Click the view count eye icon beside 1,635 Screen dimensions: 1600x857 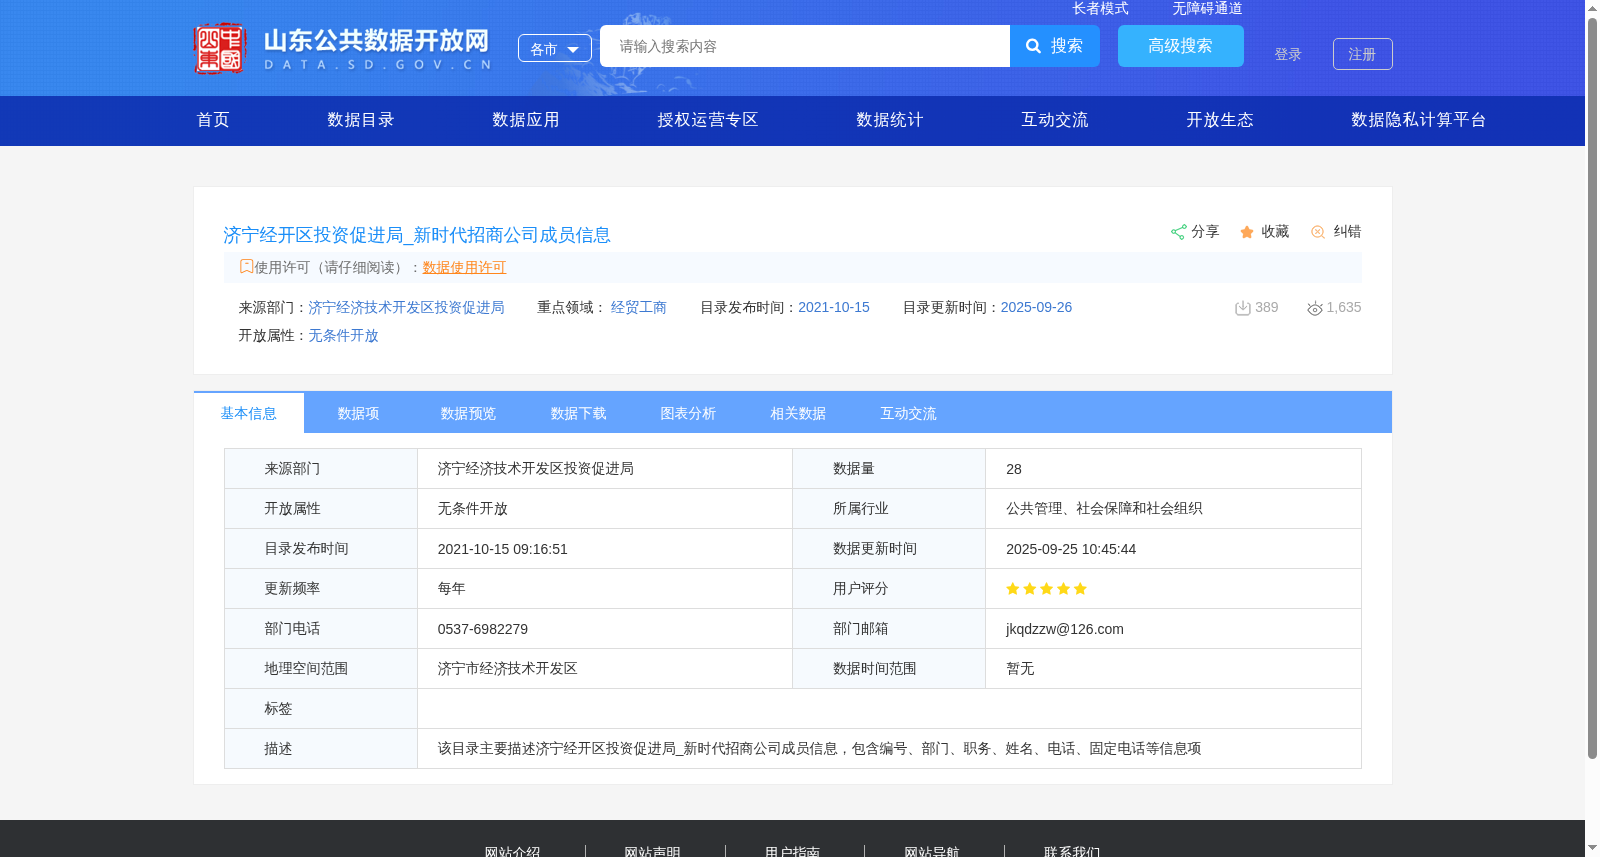(1315, 308)
